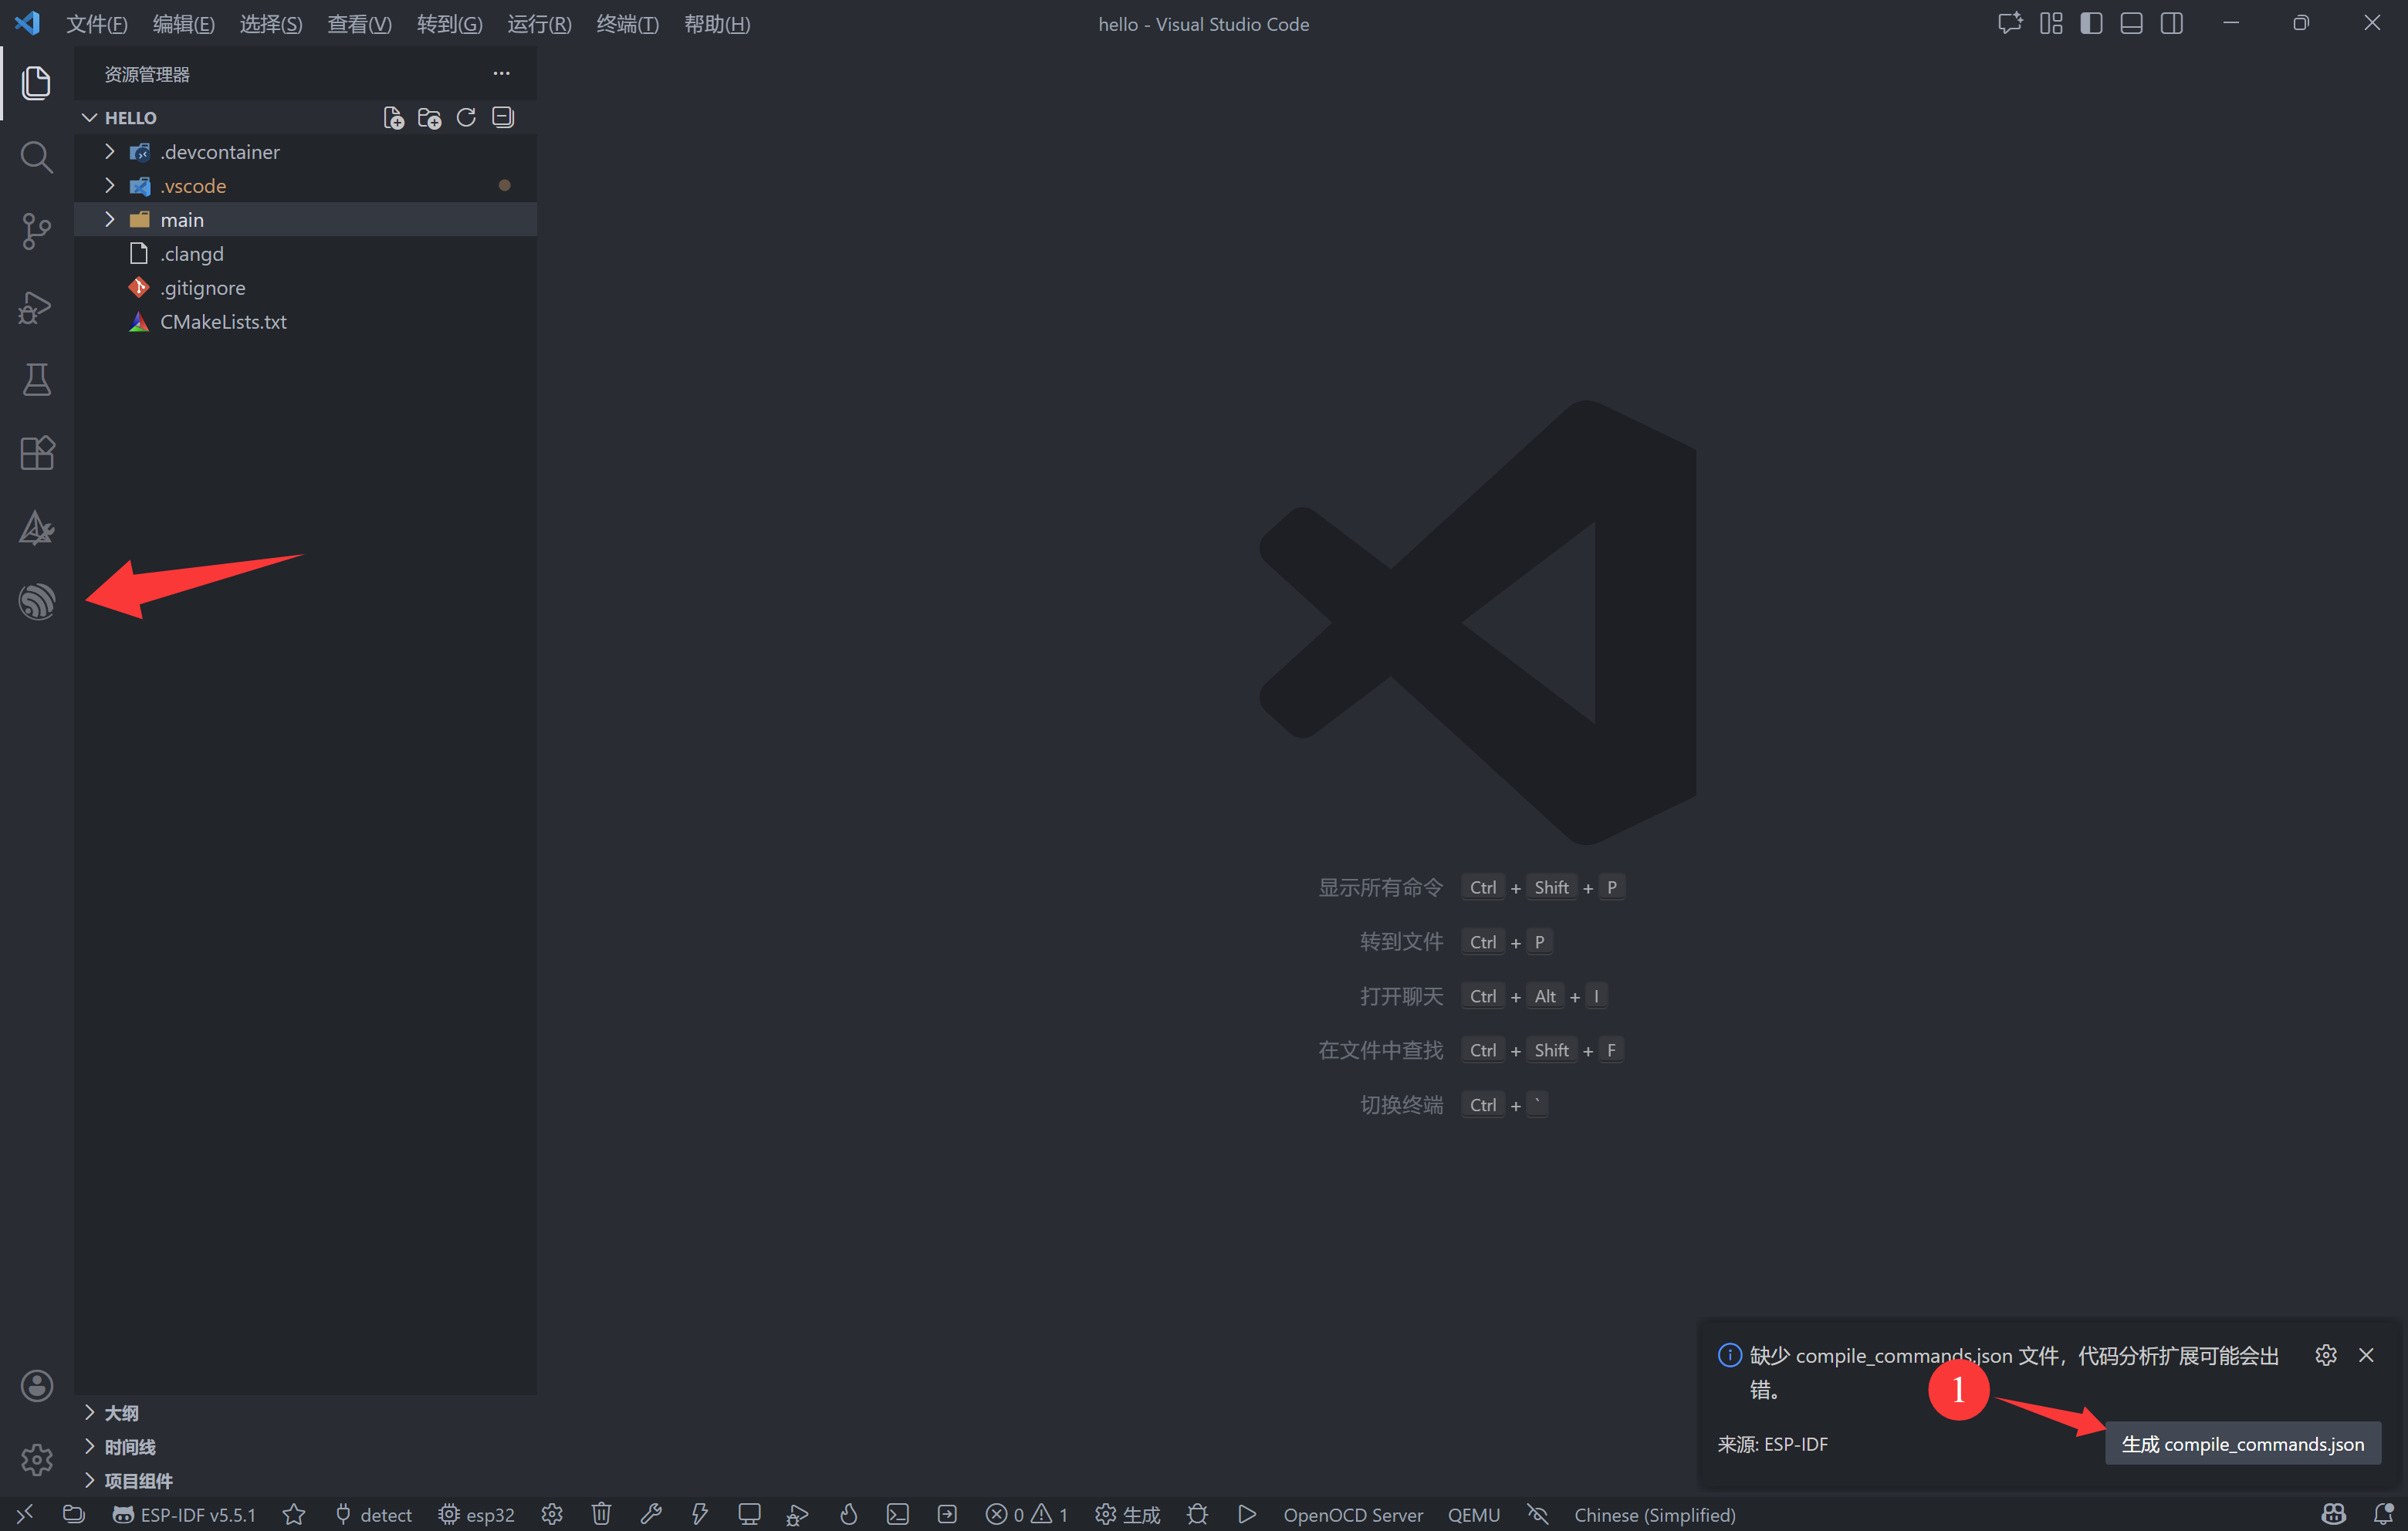Run full clean with trash icon
Screen dimensions: 2408x1531
[x=601, y=1514]
